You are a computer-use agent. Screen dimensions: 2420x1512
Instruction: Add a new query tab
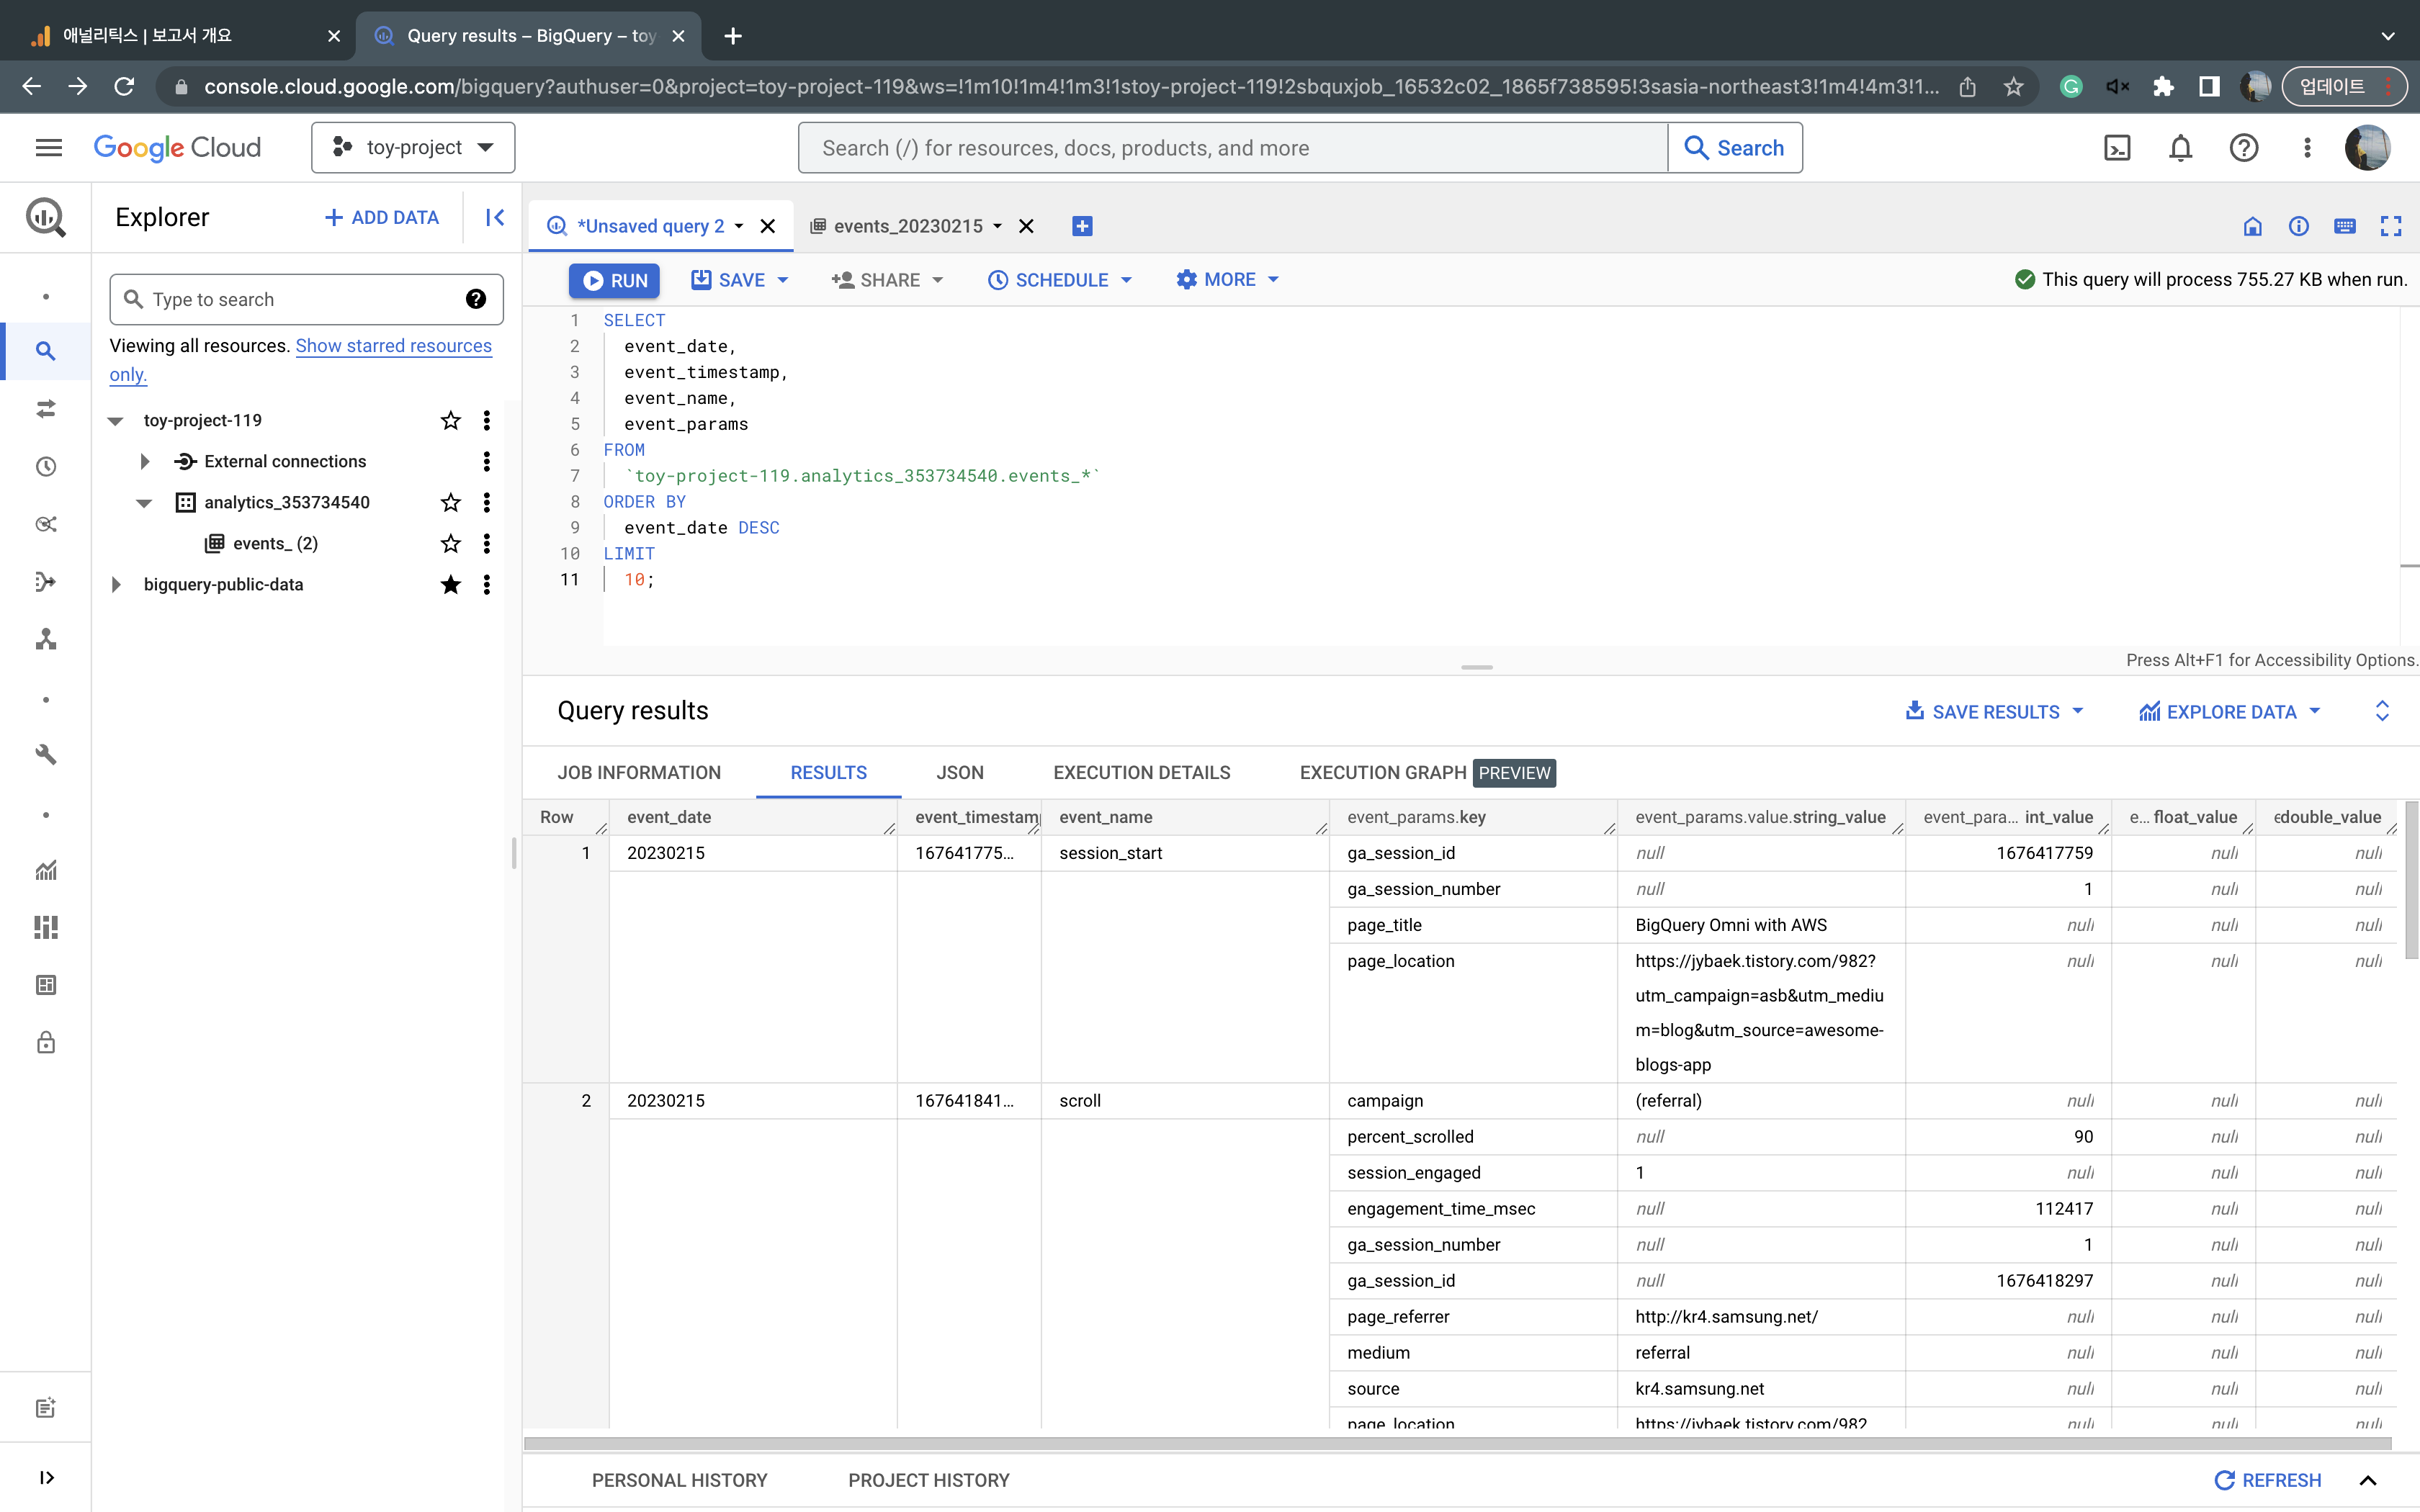(x=1082, y=226)
